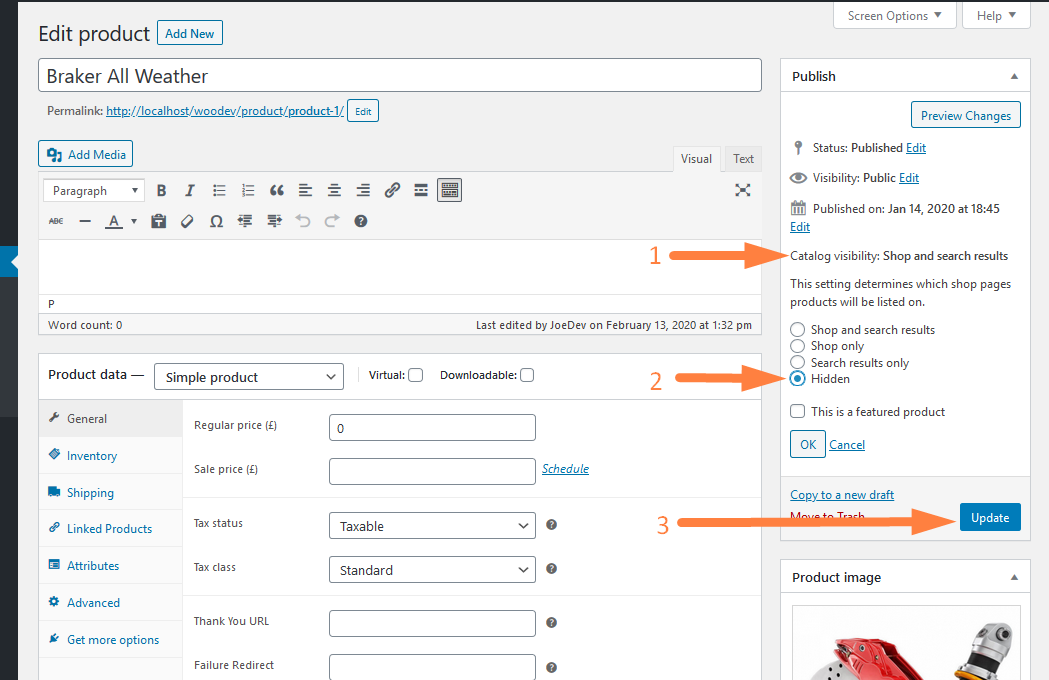
Task: Show help tip for Tax status
Action: (x=551, y=525)
